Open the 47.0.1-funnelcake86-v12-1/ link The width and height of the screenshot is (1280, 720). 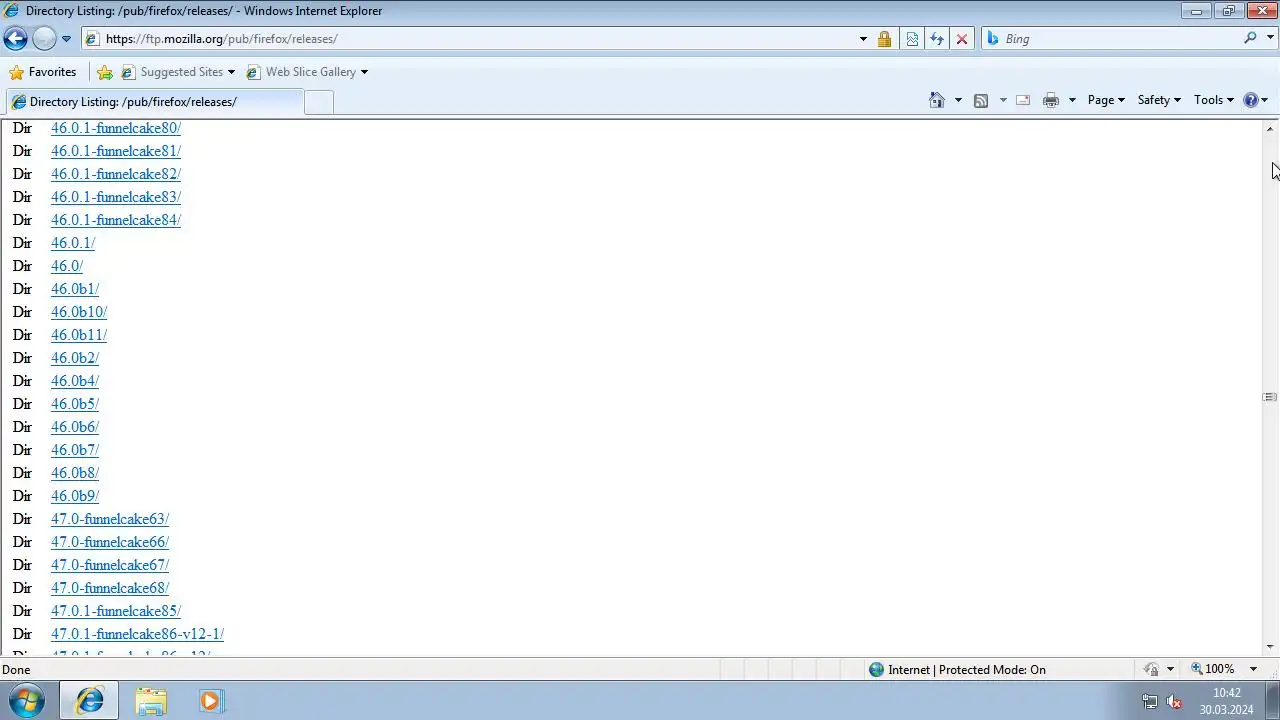(x=137, y=634)
